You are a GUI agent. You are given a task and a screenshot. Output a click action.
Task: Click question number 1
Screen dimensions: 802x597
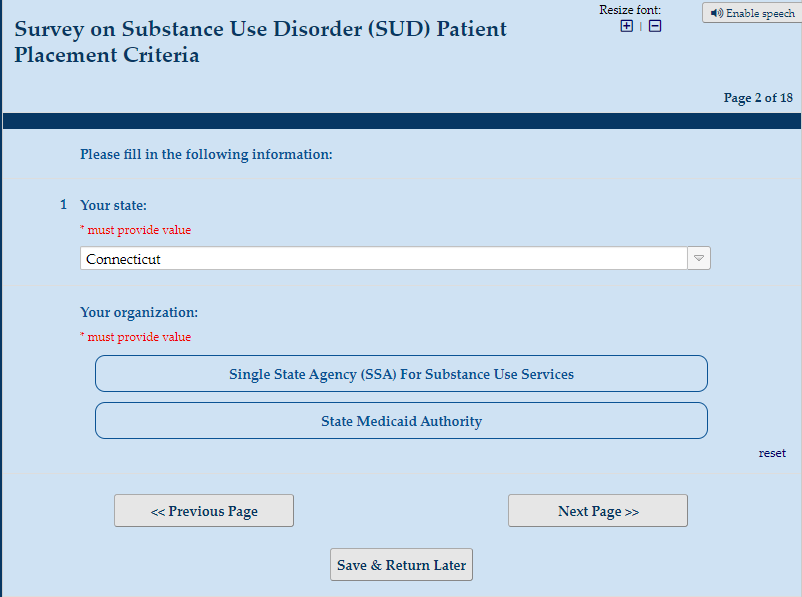tap(63, 205)
